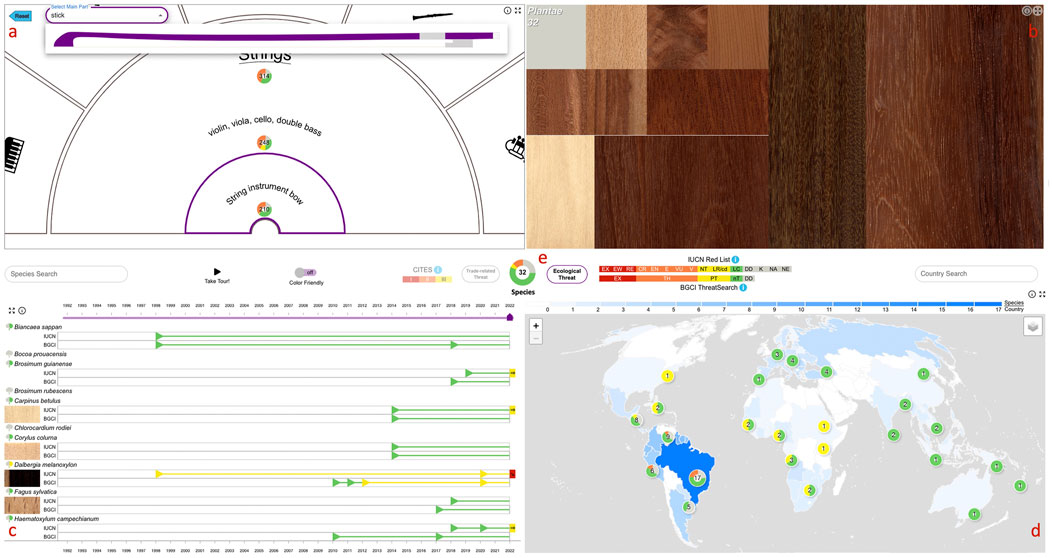Open the Select Main Part dropdown
Image resolution: width=1052 pixels, height=558 pixels.
tap(107, 15)
